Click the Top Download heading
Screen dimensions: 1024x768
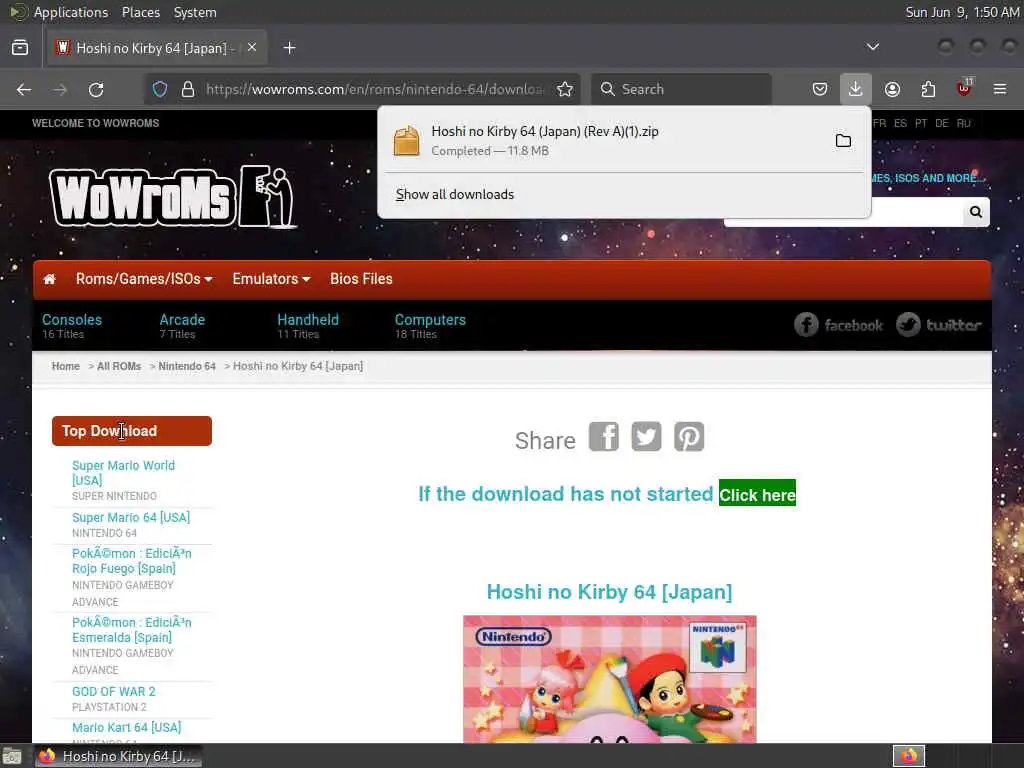pyautogui.click(x=132, y=431)
